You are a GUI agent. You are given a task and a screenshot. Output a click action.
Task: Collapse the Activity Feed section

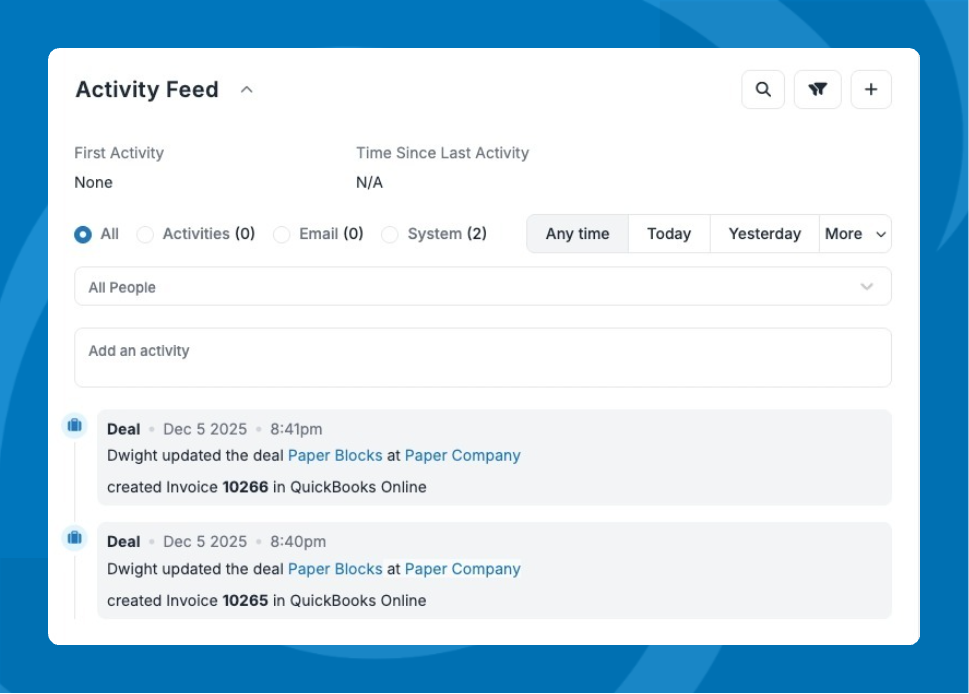coord(247,90)
